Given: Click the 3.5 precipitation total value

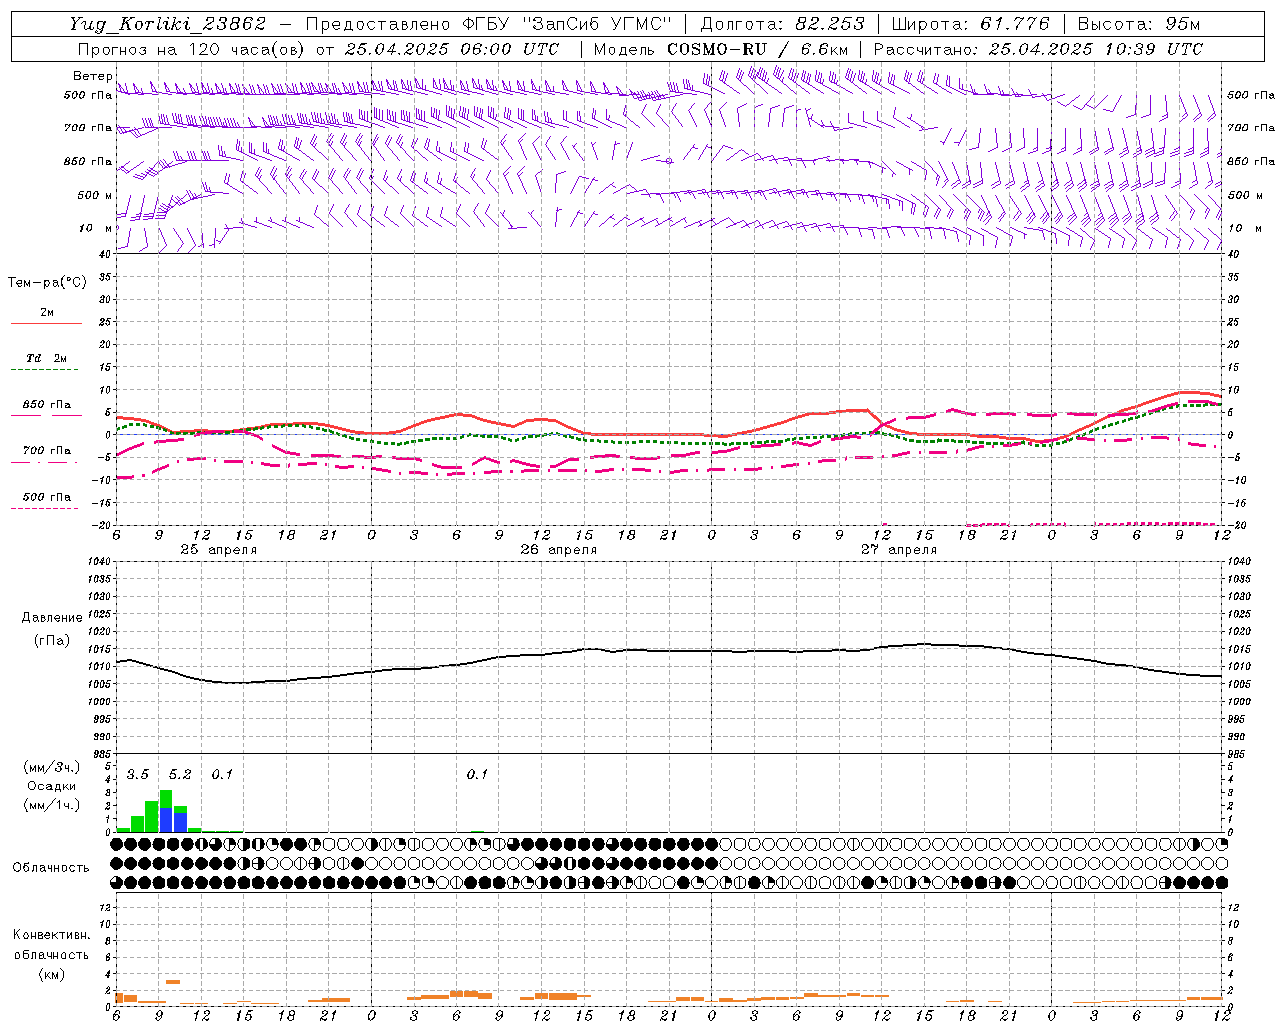Looking at the screenshot, I should [138, 774].
